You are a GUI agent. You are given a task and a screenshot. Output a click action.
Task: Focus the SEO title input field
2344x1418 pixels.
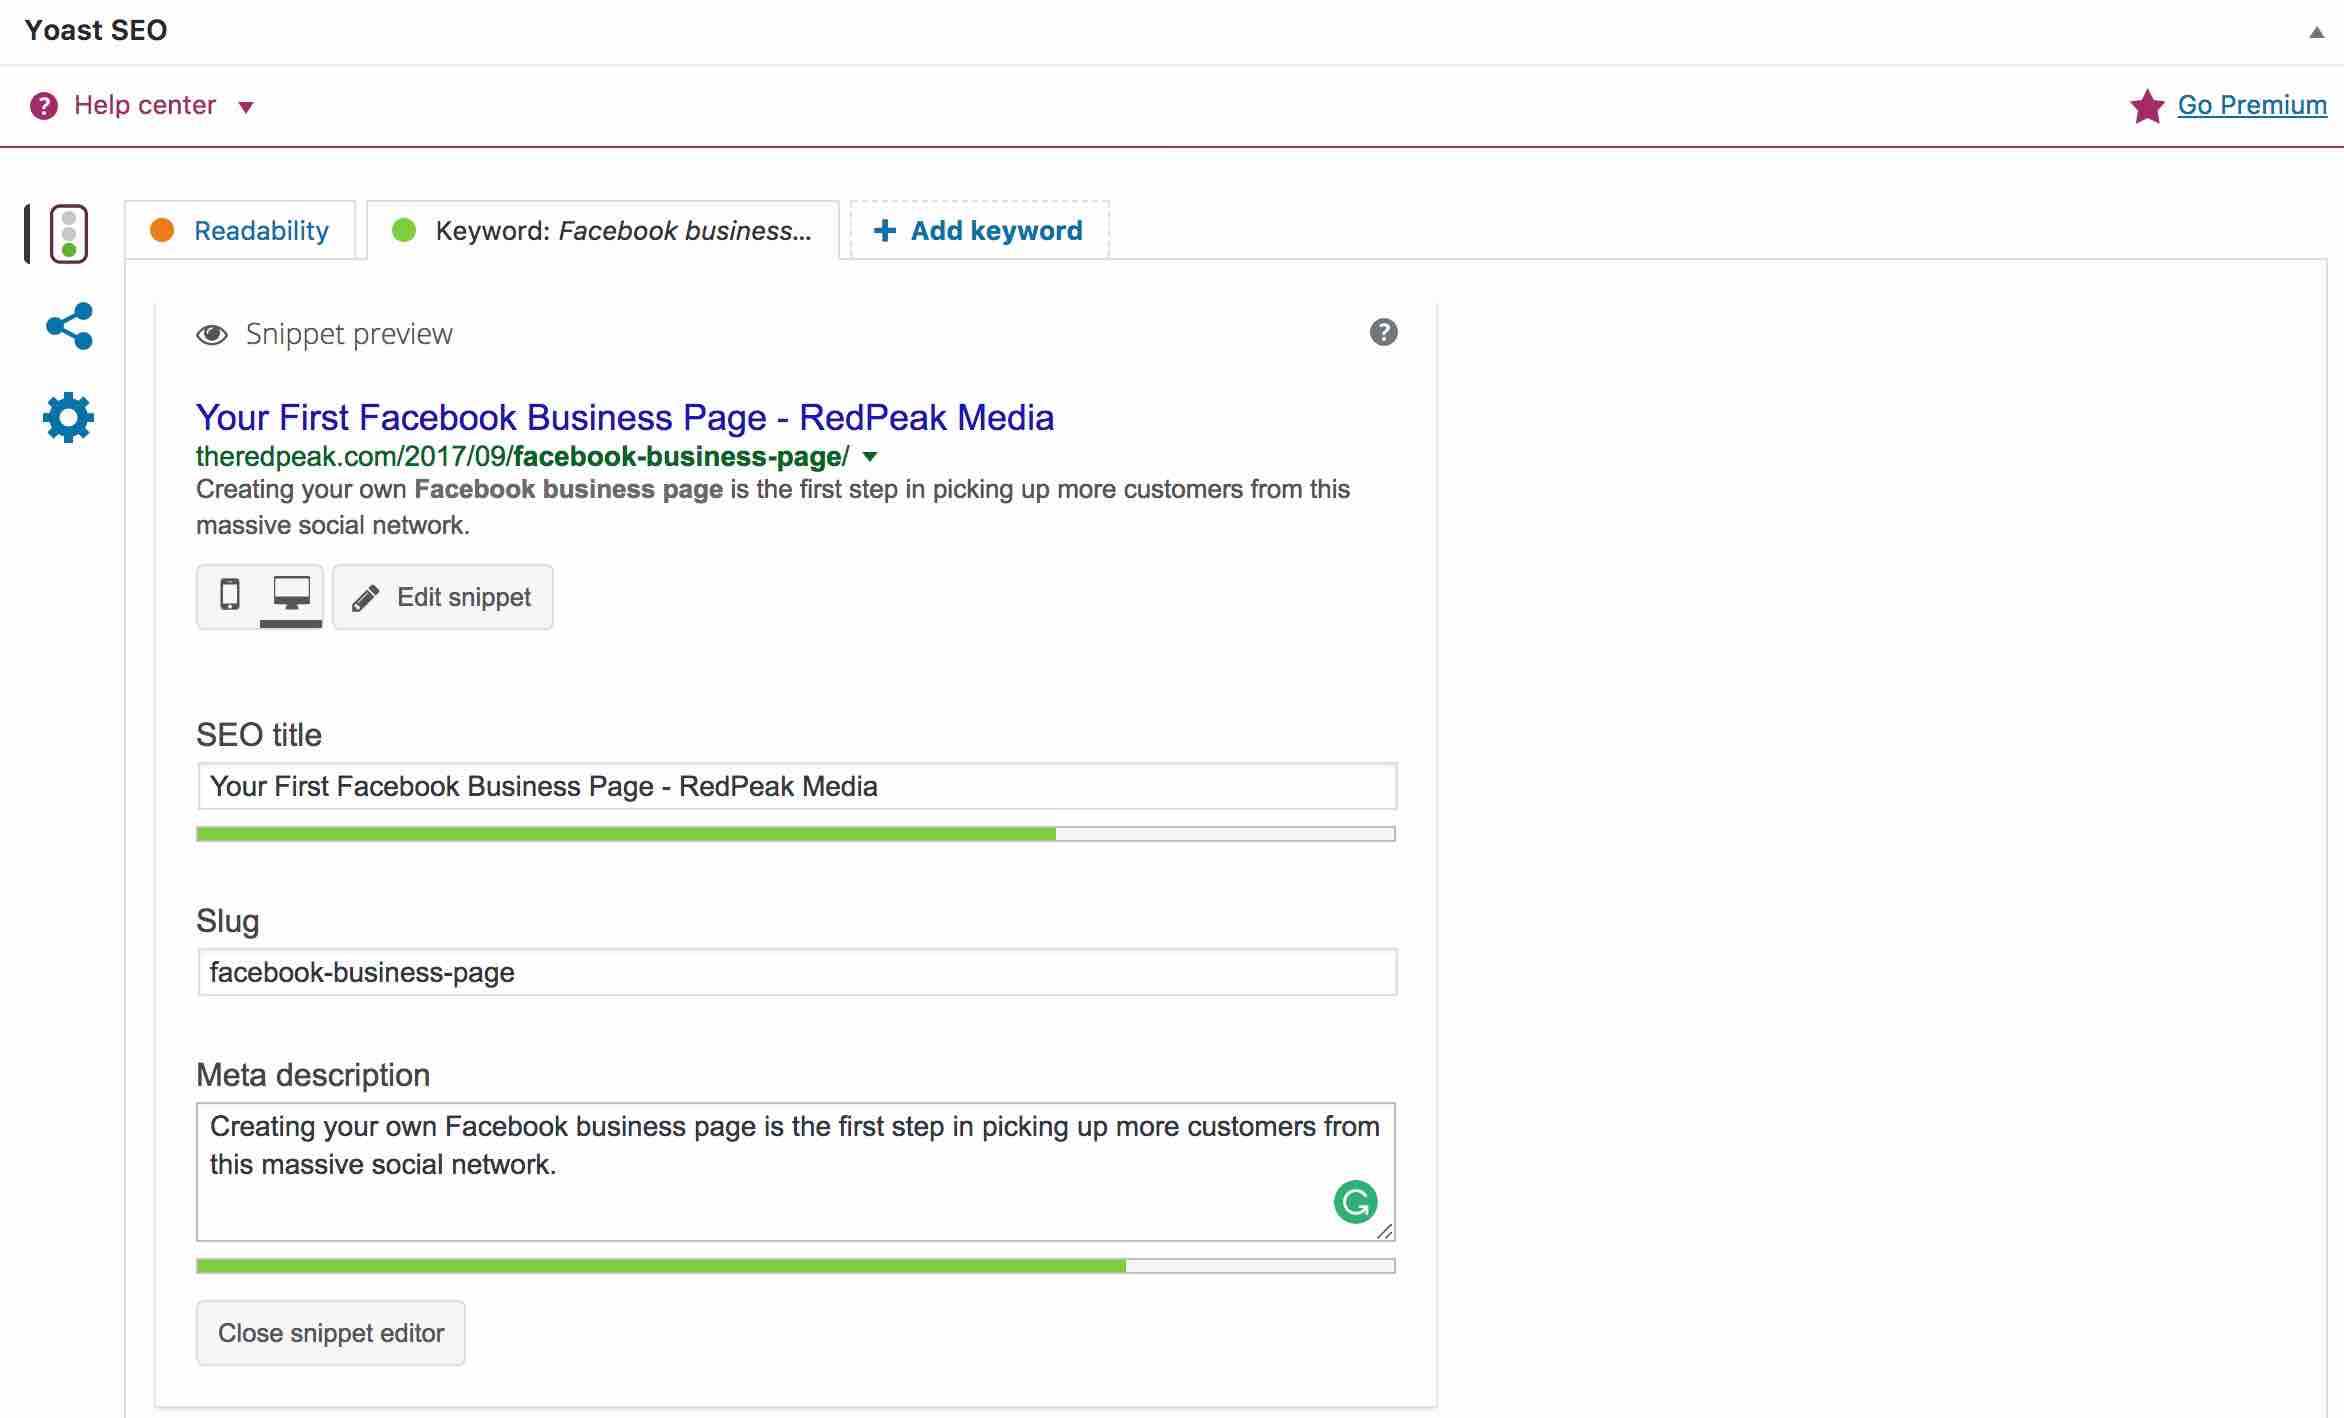797,786
